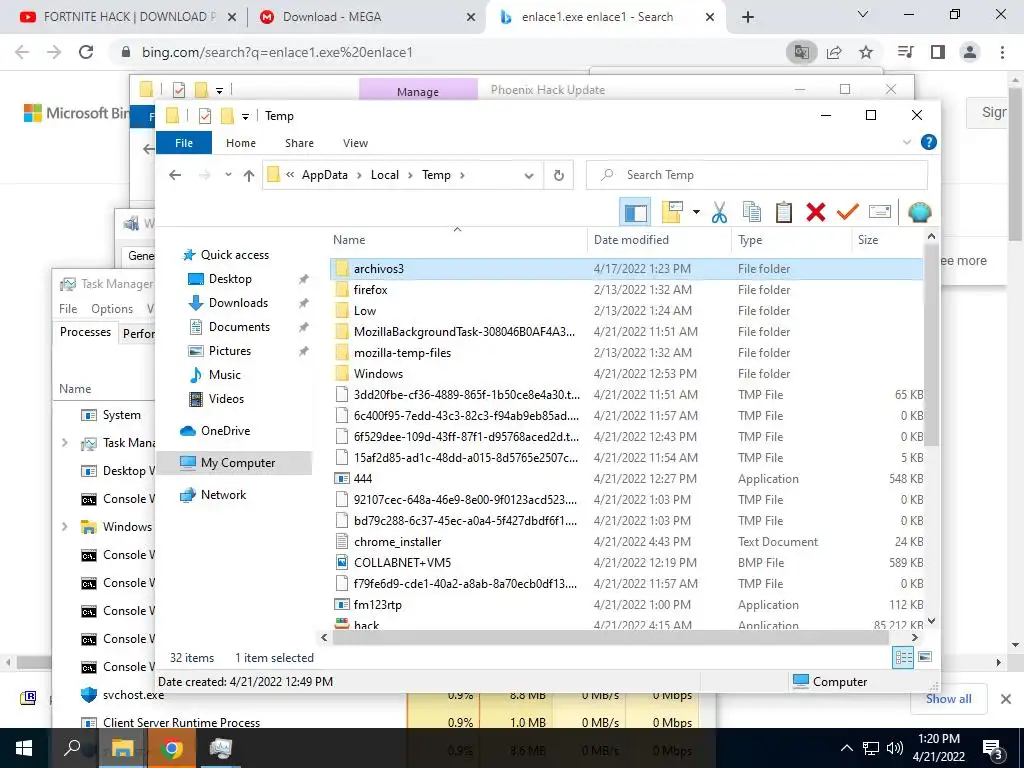The image size is (1024, 768).
Task: Open address bar history dropdown
Action: pyautogui.click(x=529, y=175)
